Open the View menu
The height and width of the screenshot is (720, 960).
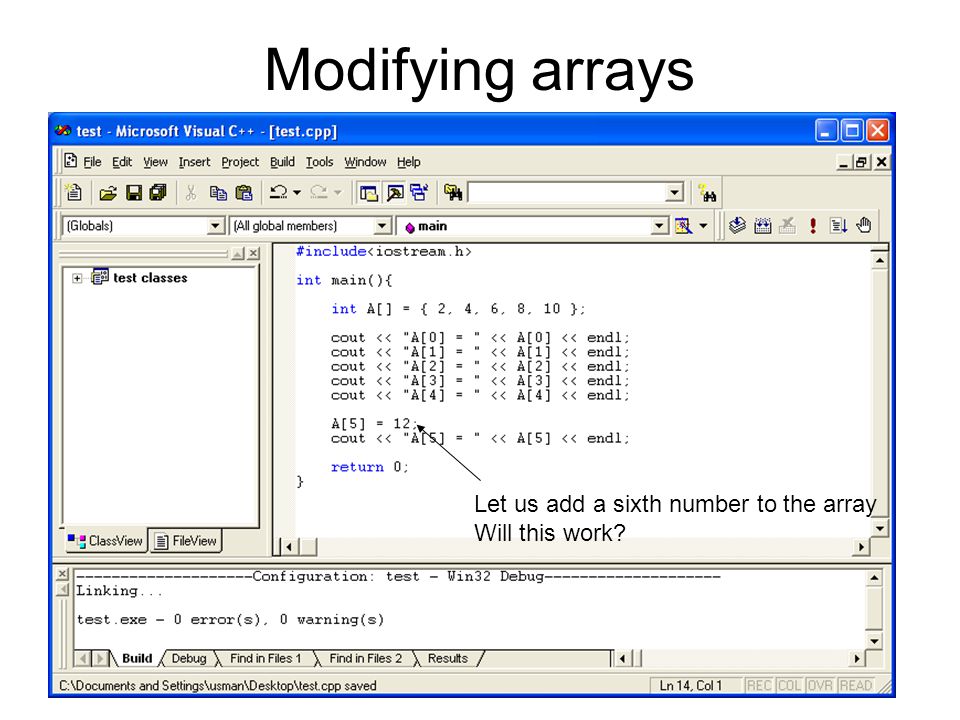coord(155,162)
